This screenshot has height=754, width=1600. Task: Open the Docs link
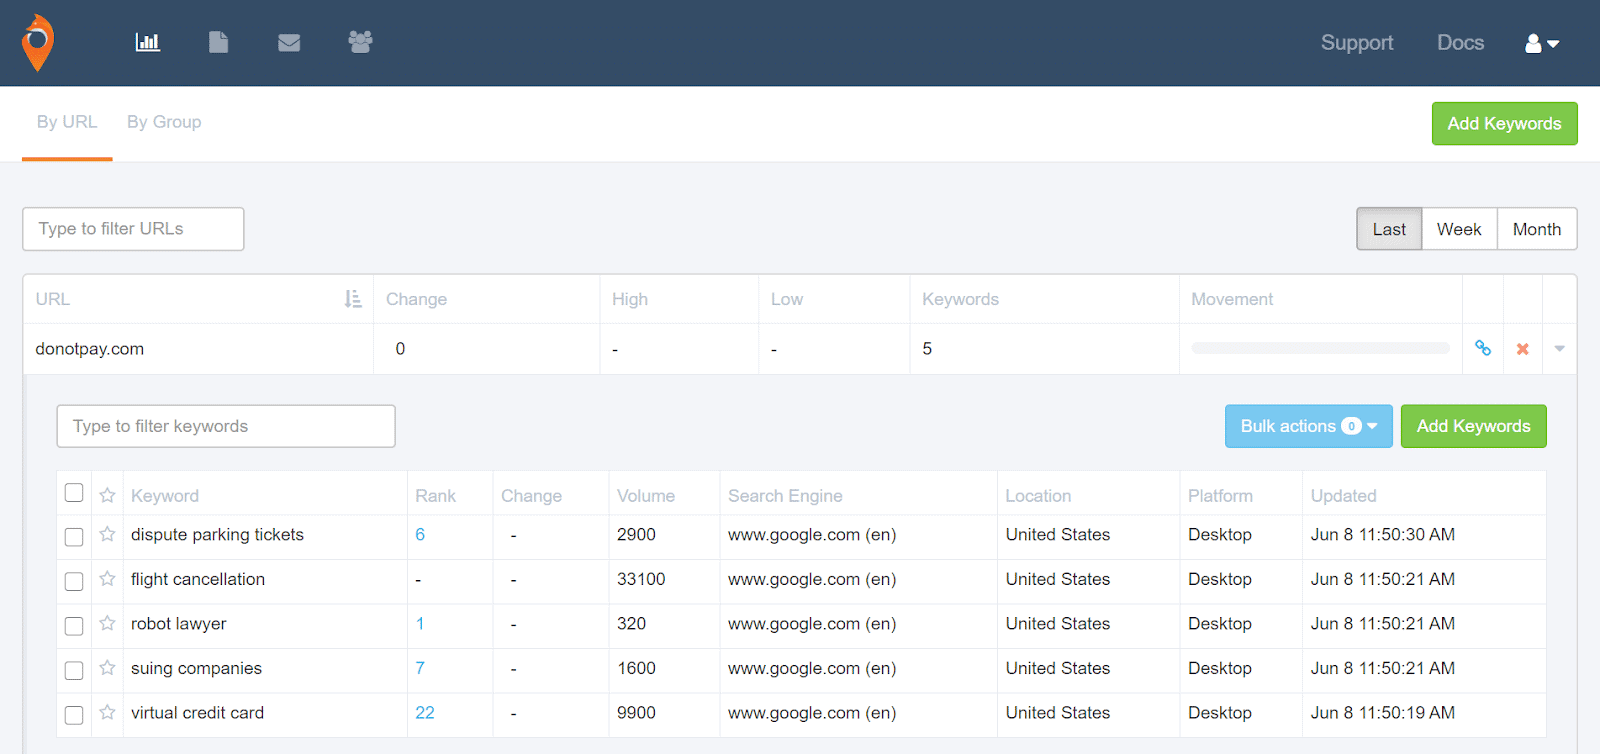(x=1460, y=43)
